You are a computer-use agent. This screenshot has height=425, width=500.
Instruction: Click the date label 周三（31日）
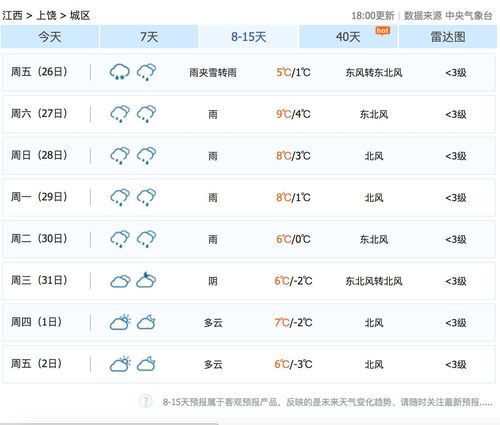[x=39, y=280]
